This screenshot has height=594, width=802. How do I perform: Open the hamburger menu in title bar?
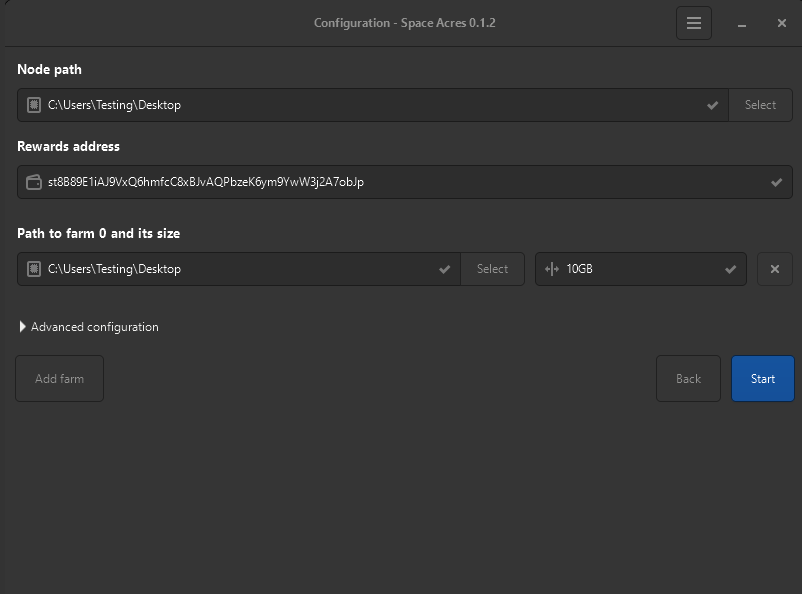coord(694,23)
